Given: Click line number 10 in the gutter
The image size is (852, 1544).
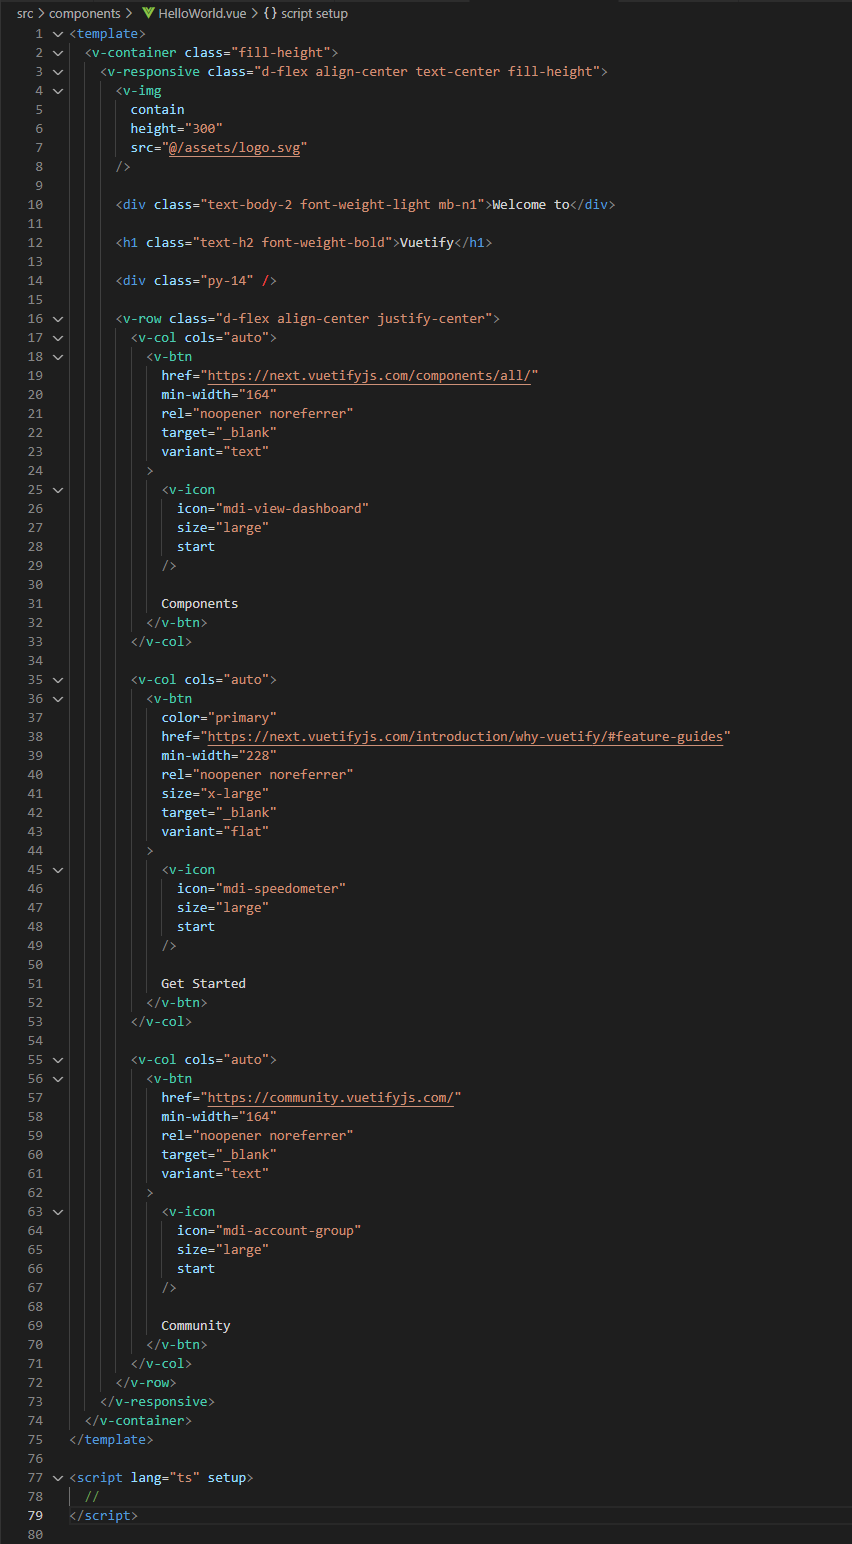Looking at the screenshot, I should (35, 205).
